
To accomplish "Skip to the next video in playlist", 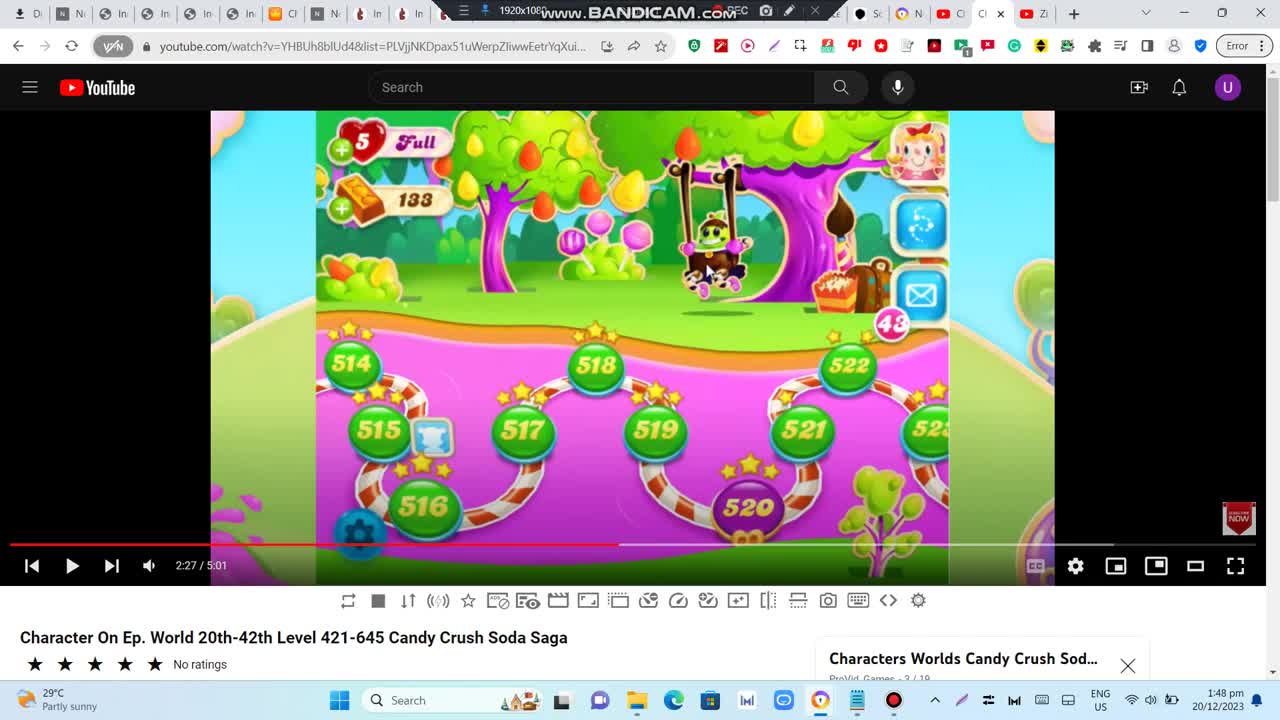I will click(x=111, y=566).
